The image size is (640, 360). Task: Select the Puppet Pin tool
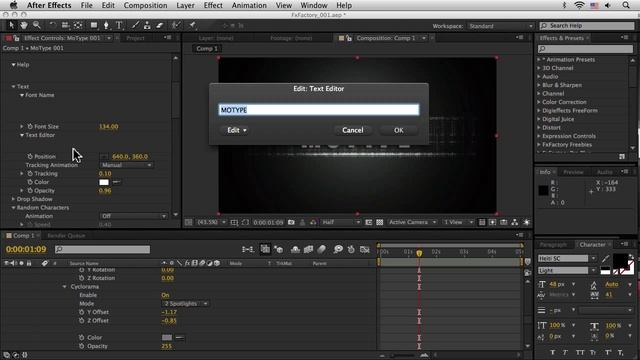(192, 25)
